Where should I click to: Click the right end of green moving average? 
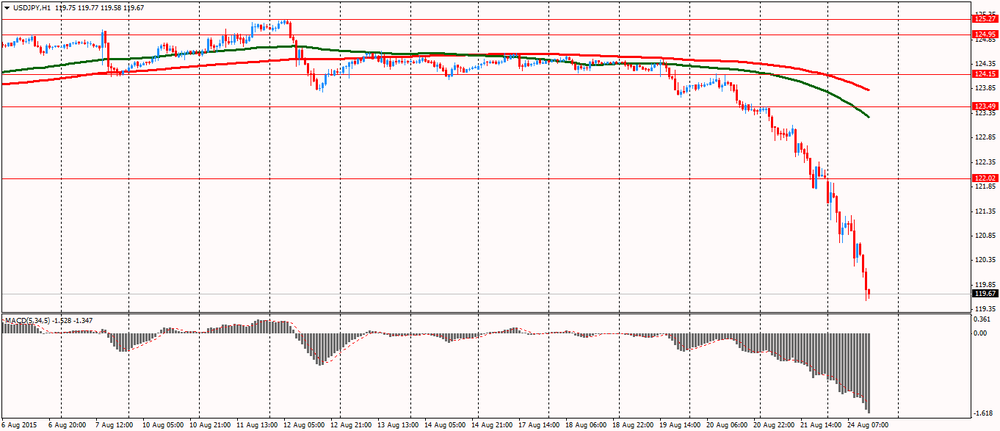pyautogui.click(x=867, y=117)
